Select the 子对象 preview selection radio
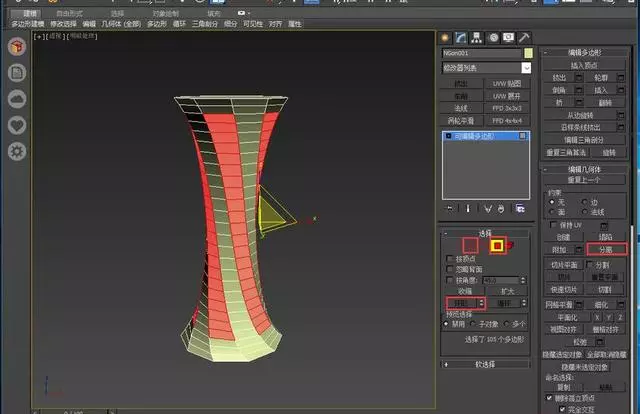The height and width of the screenshot is (414, 640). (x=474, y=324)
